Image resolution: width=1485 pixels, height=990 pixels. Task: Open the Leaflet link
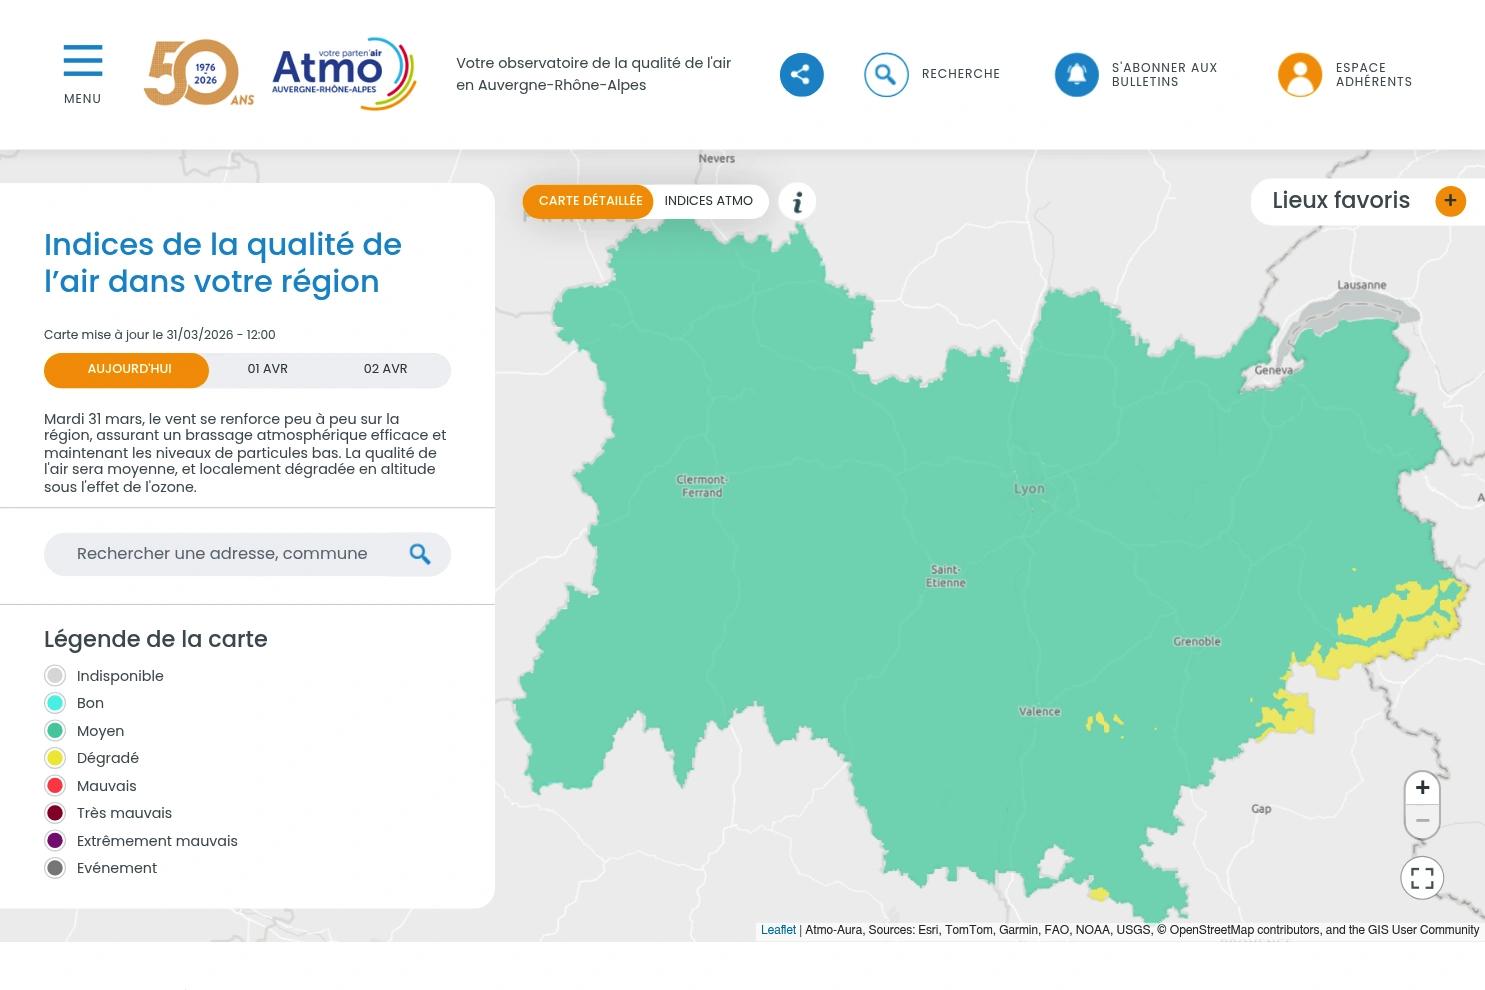point(778,930)
